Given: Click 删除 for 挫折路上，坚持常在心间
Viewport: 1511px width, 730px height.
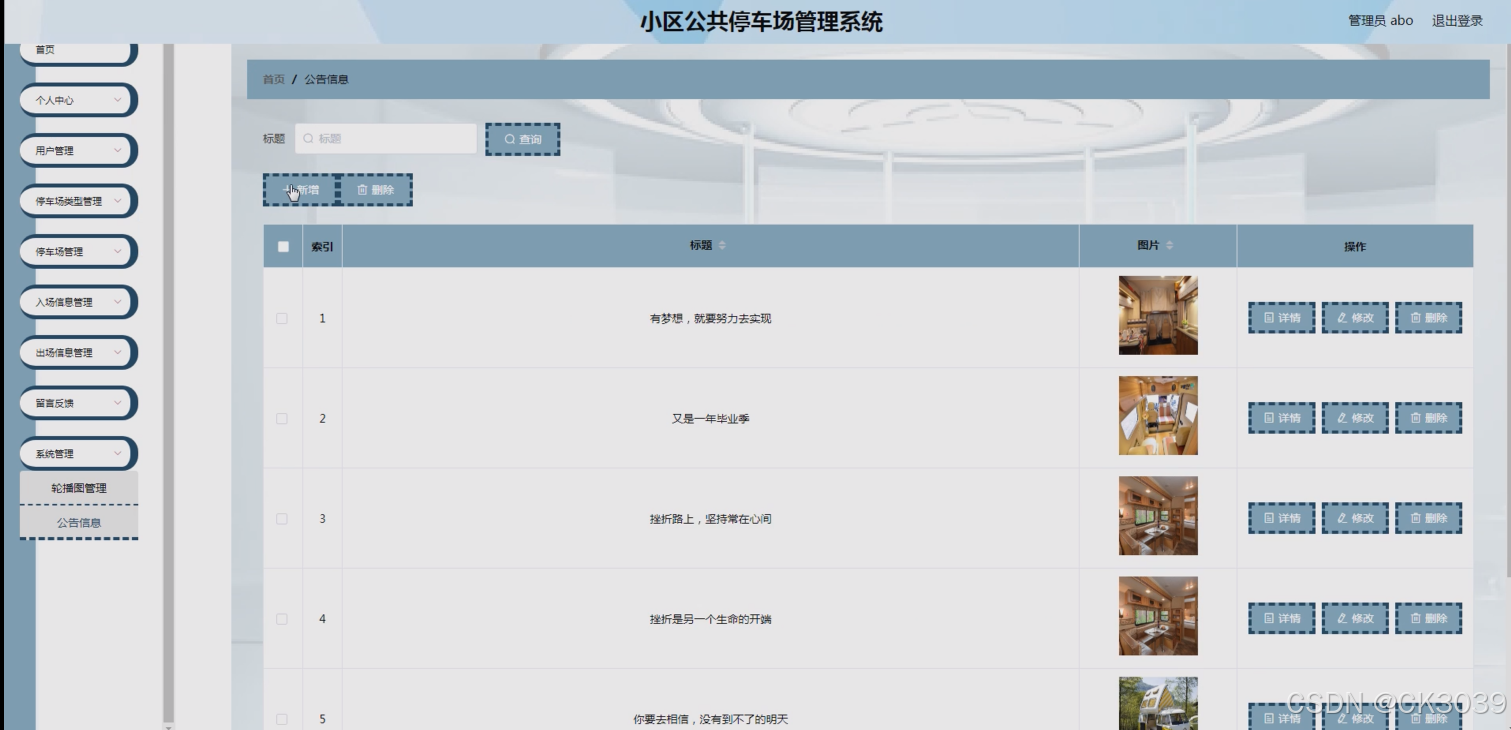Looking at the screenshot, I should point(1428,518).
